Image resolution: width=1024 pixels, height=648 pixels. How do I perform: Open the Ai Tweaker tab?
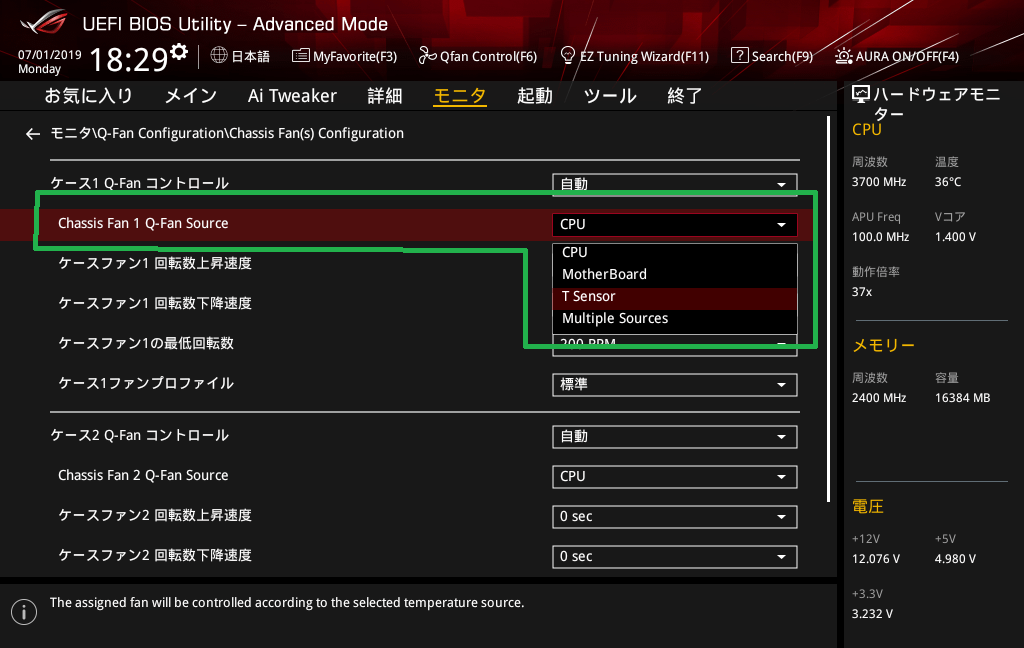click(292, 96)
